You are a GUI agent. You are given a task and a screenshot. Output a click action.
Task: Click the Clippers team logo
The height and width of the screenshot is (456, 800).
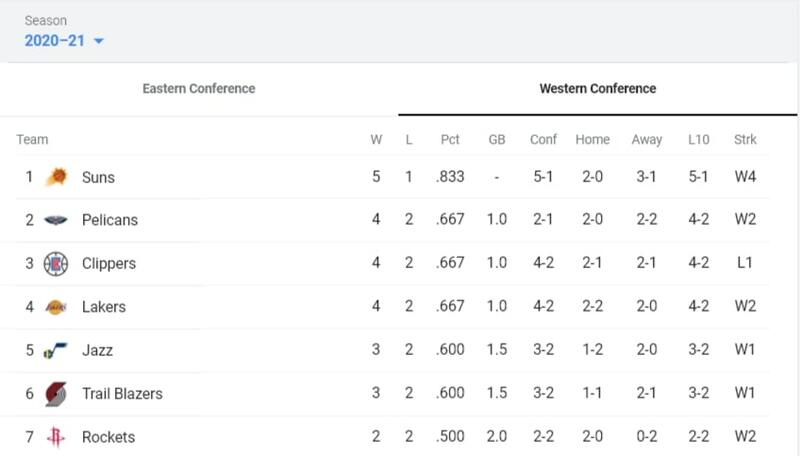[x=56, y=264]
